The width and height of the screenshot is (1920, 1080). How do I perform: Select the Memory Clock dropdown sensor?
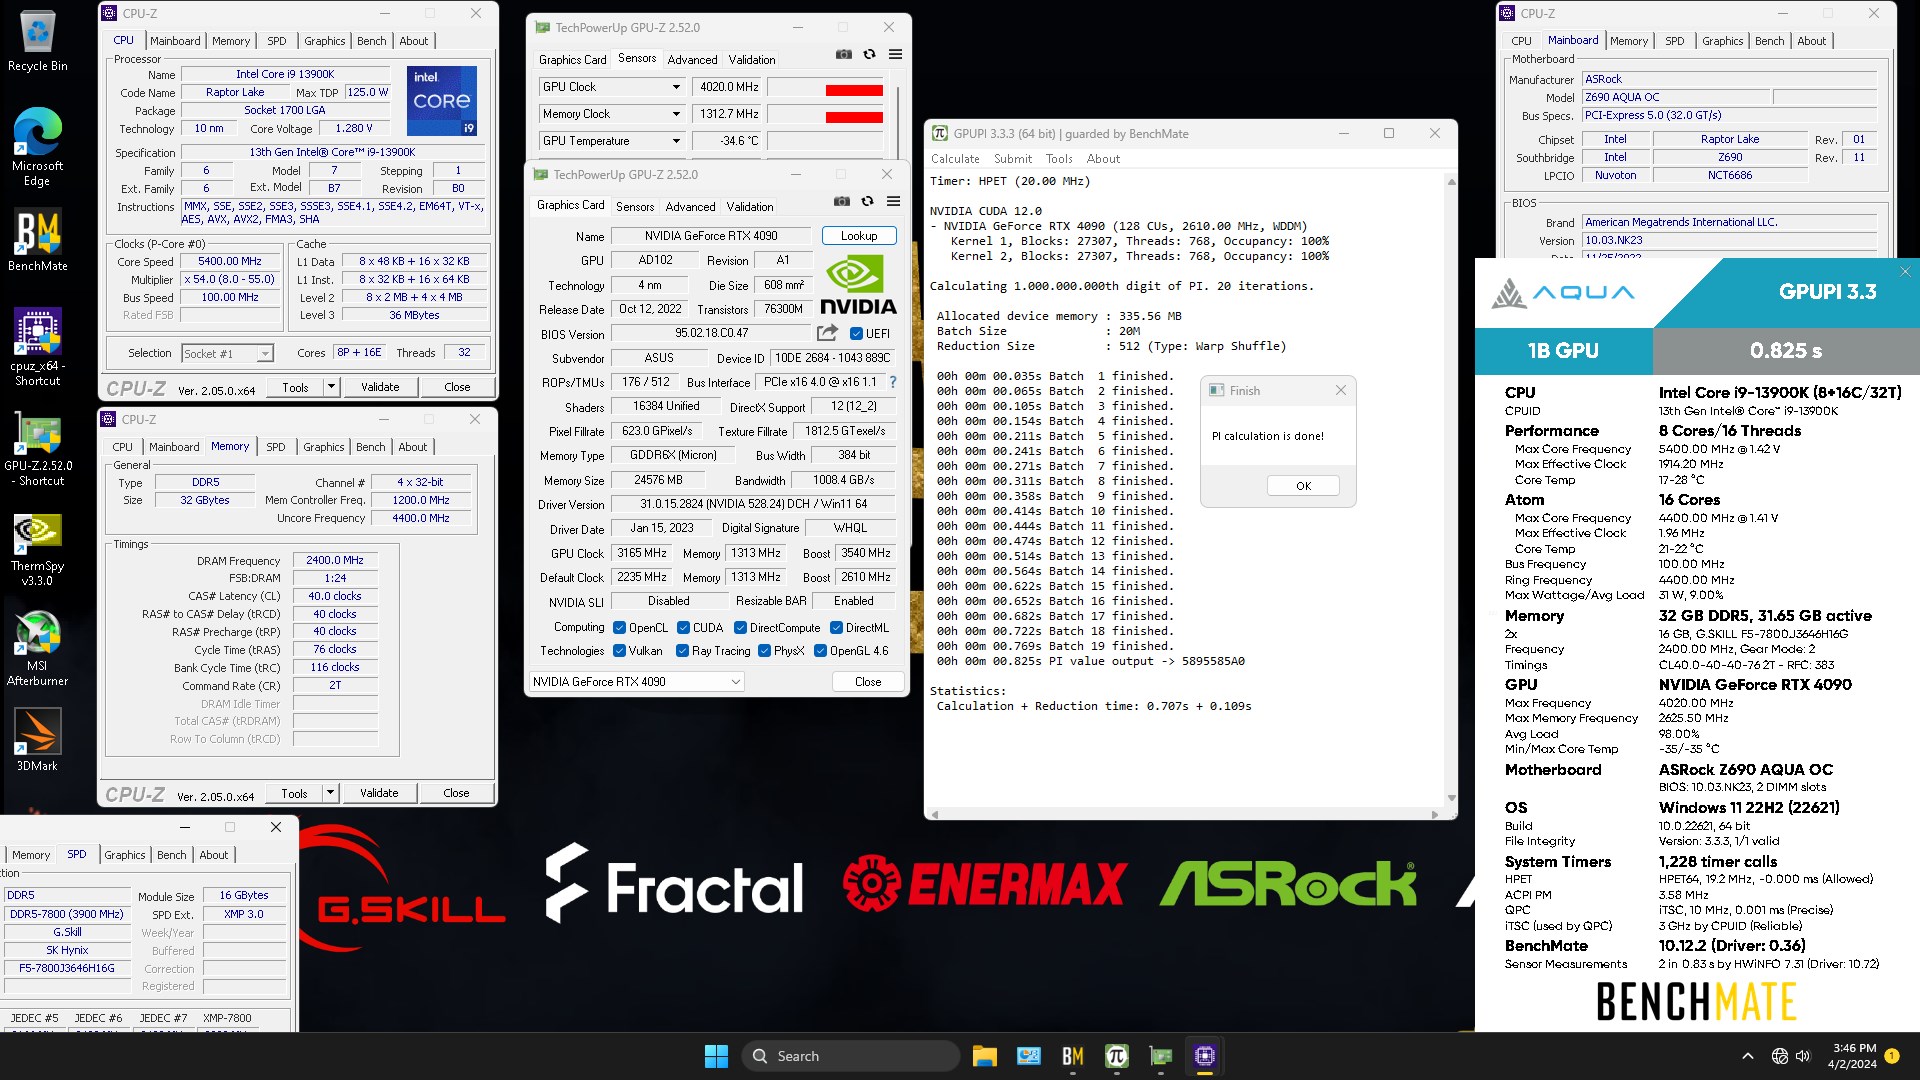pos(609,112)
